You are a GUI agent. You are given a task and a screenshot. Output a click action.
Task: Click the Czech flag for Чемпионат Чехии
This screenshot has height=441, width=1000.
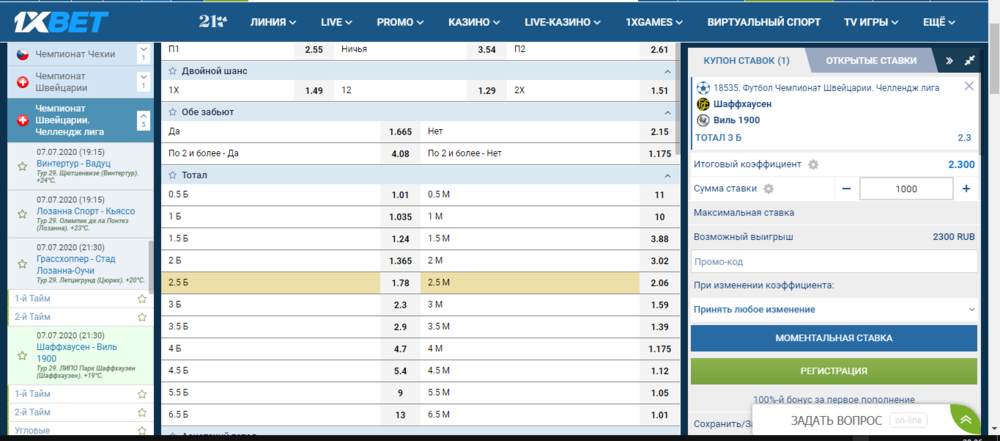point(22,55)
